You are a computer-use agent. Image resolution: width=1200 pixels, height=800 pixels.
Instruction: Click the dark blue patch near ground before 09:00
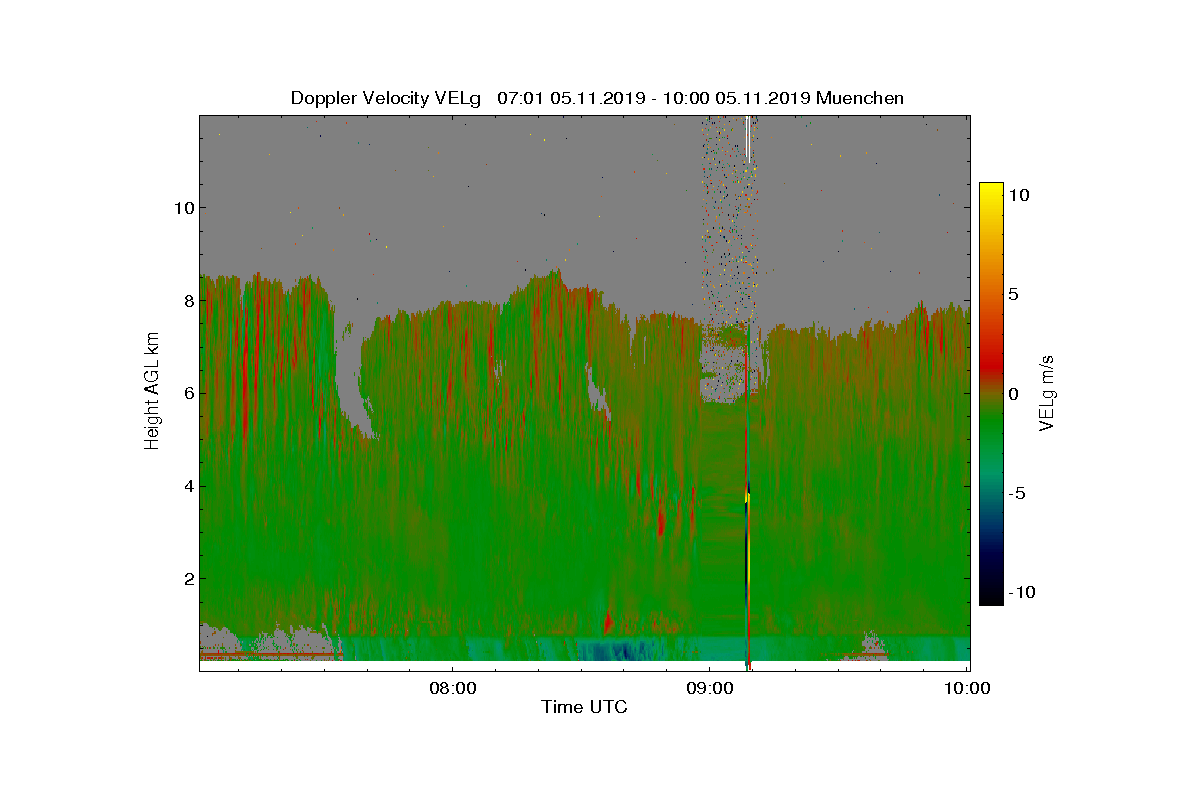click(x=618, y=650)
